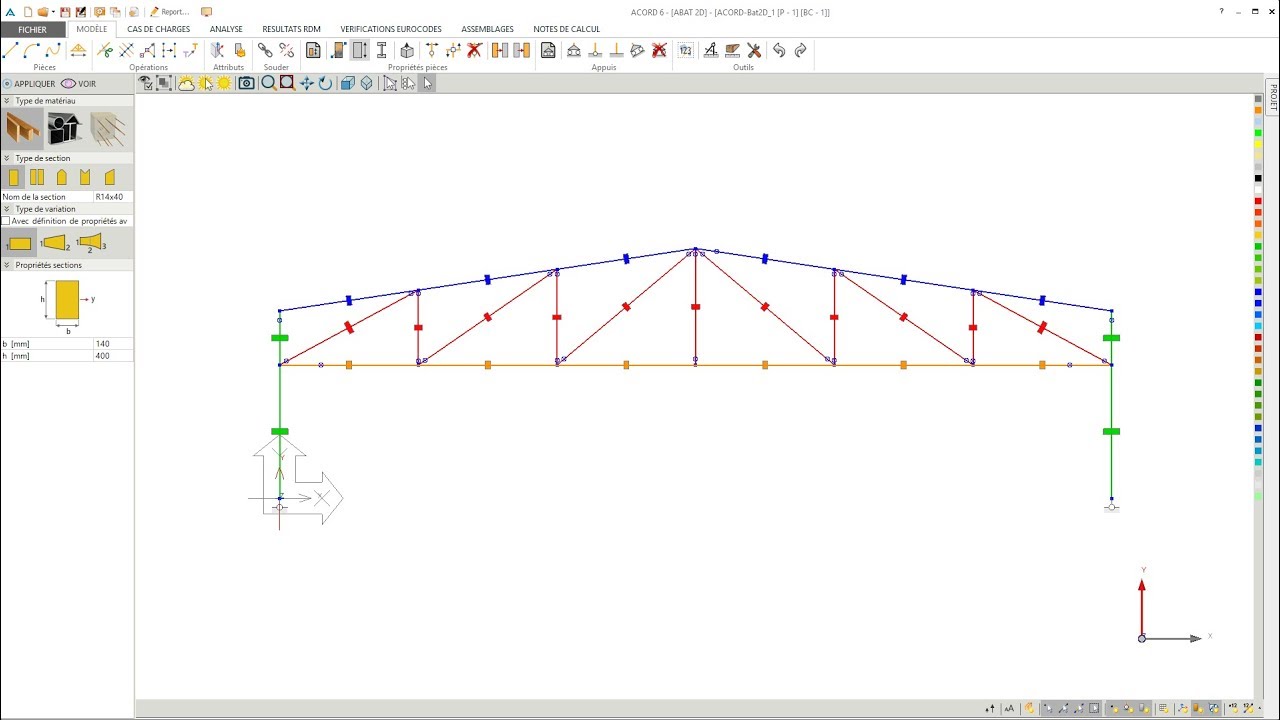Image resolution: width=1280 pixels, height=720 pixels.
Task: Collapse the 'Type de section' section
Action: 7,158
